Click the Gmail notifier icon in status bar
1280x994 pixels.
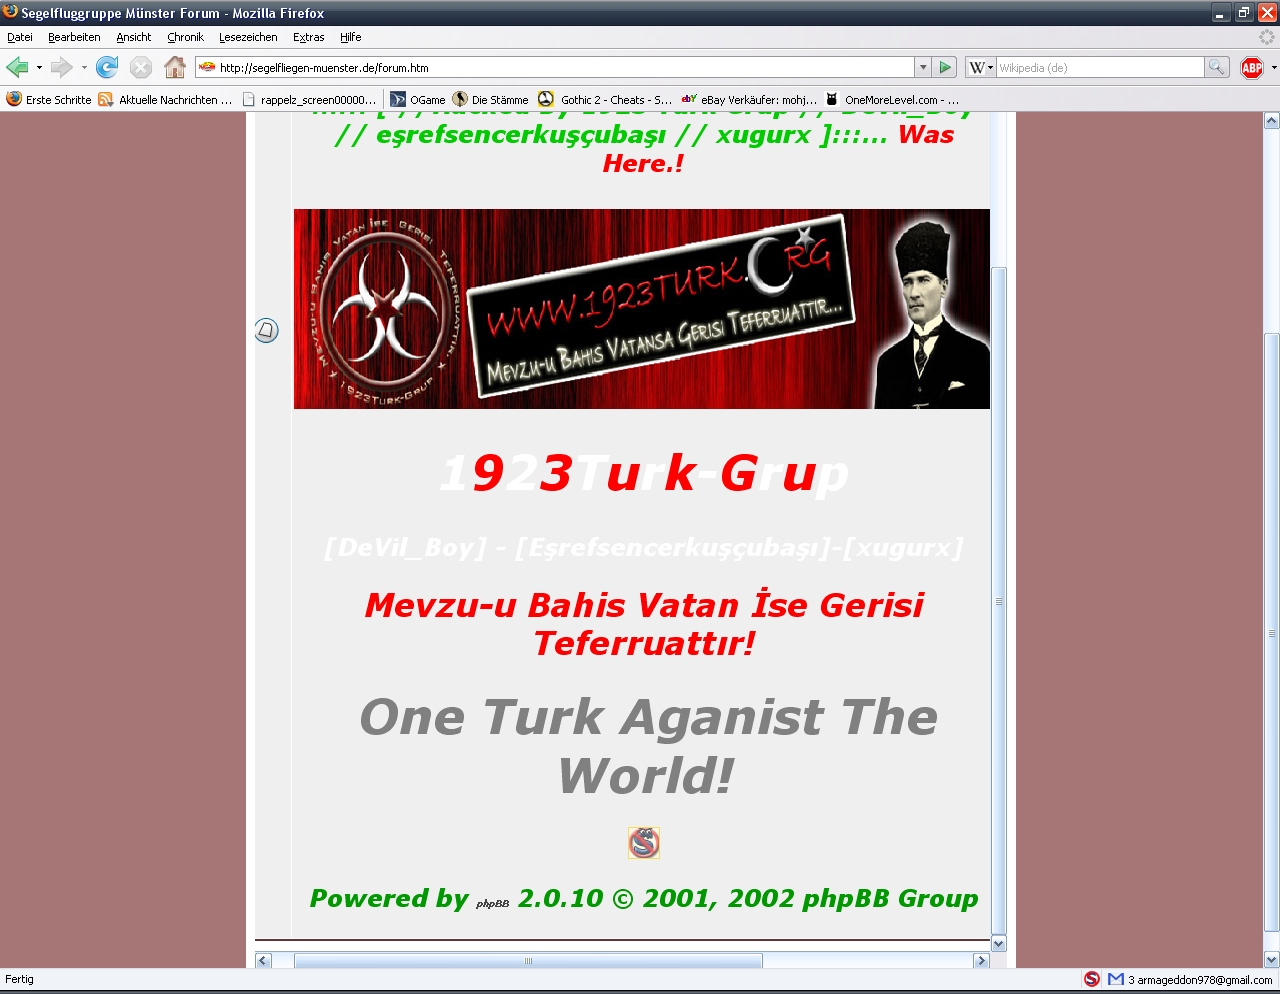(x=1116, y=979)
